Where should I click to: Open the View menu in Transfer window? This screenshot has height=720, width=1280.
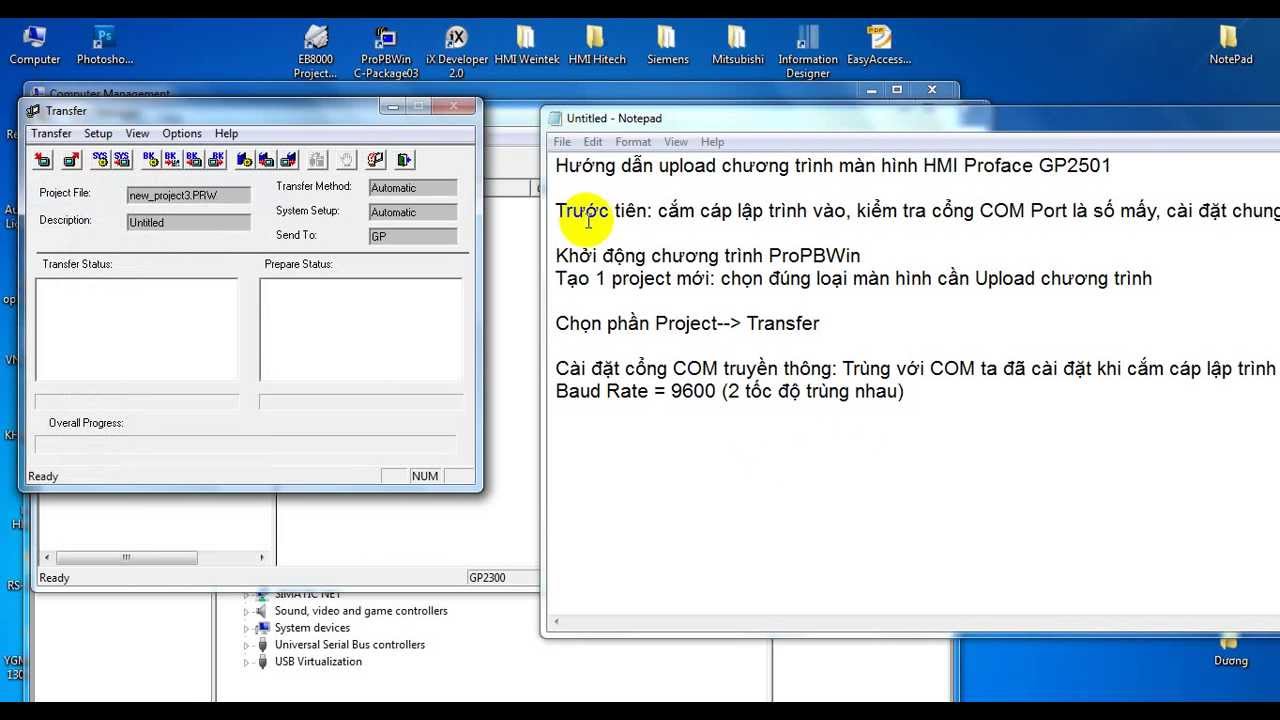click(137, 133)
